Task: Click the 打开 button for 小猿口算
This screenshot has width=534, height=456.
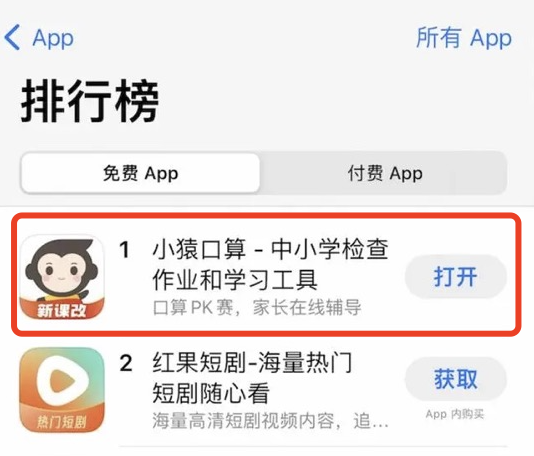Action: click(x=455, y=277)
